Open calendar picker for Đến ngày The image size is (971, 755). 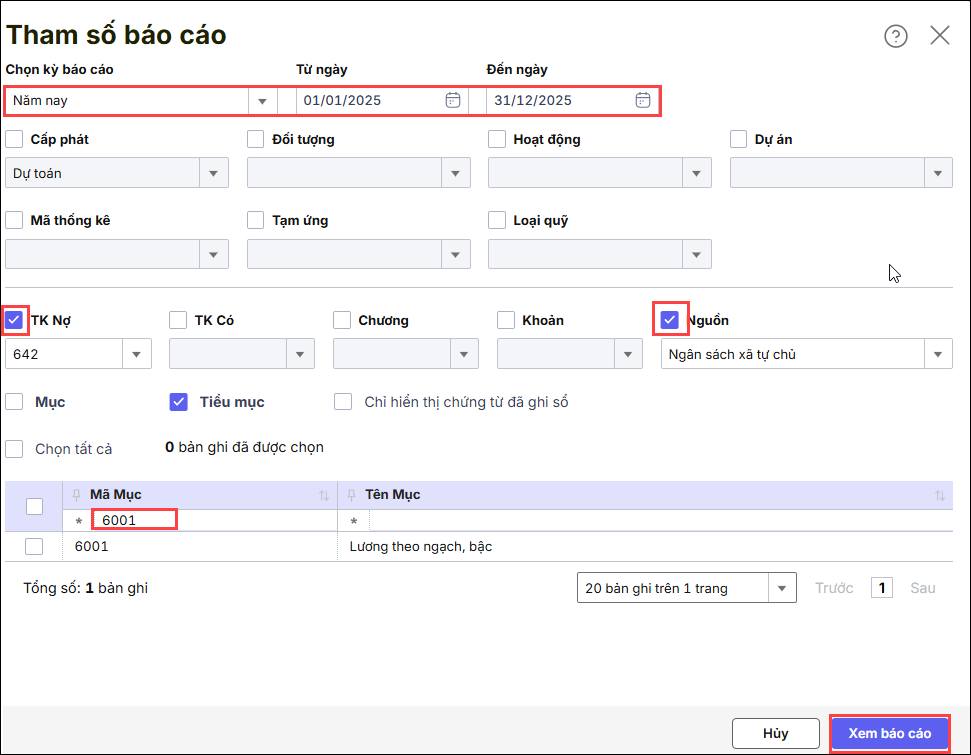[x=643, y=100]
